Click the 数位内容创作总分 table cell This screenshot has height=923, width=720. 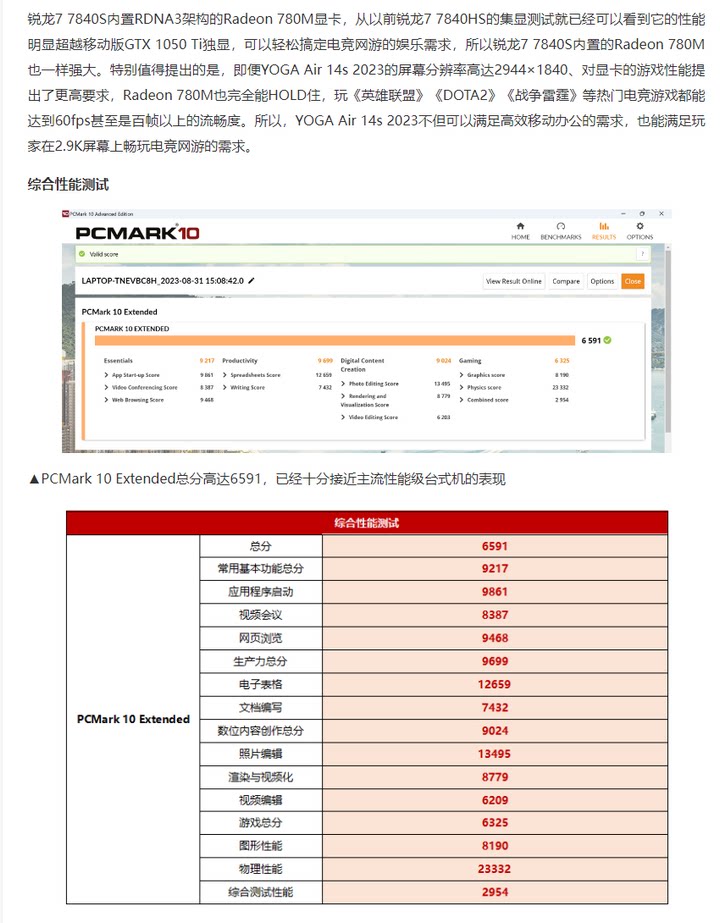(x=261, y=731)
